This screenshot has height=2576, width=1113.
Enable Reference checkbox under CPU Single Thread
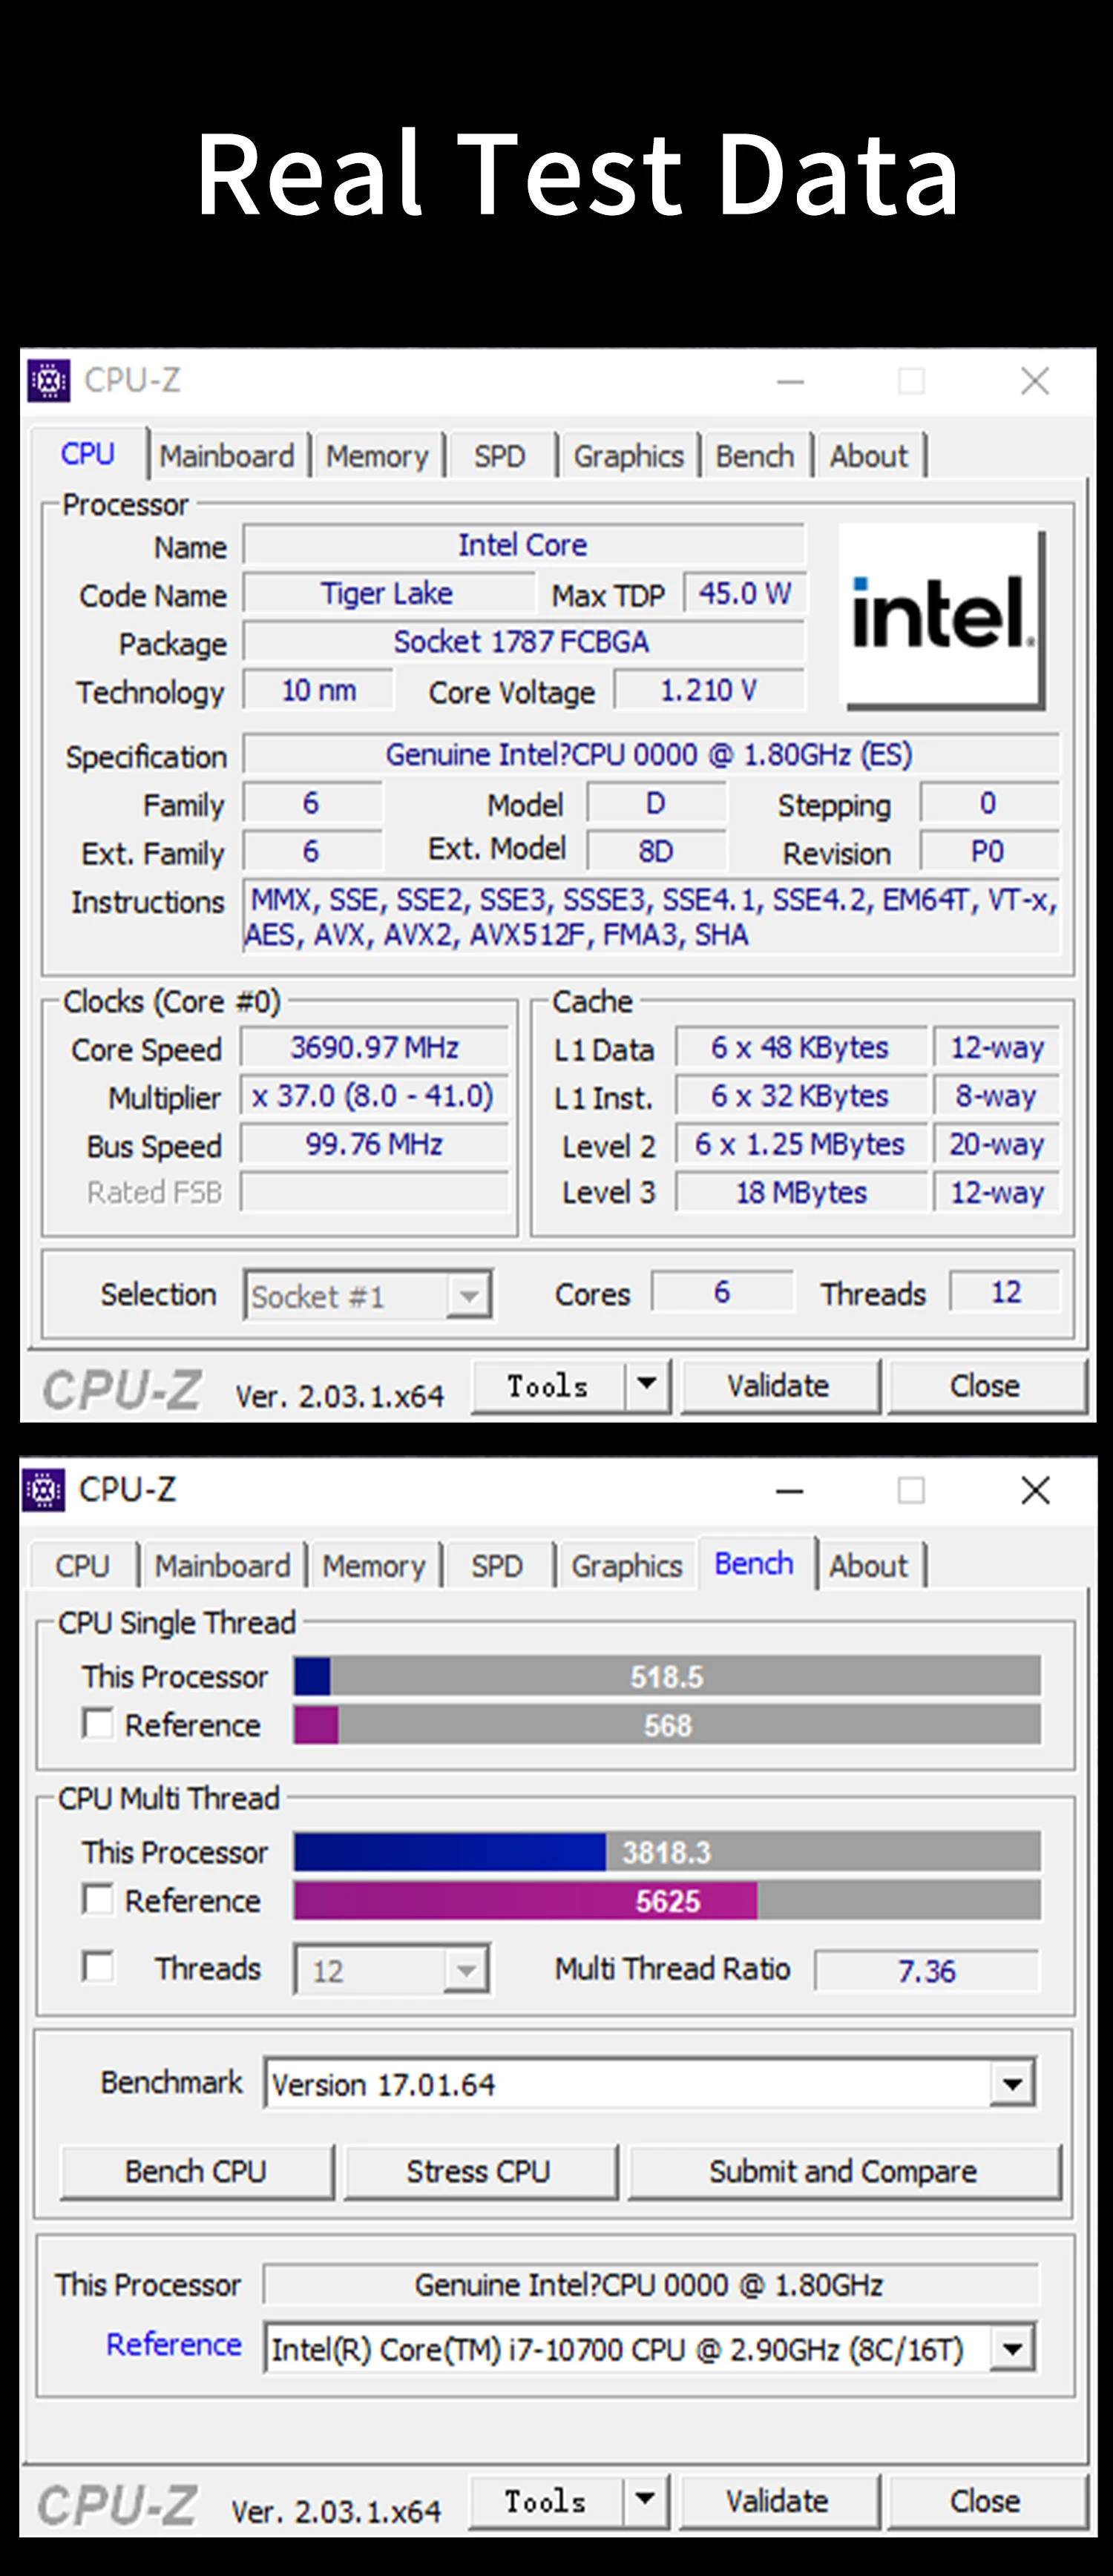[x=98, y=1723]
